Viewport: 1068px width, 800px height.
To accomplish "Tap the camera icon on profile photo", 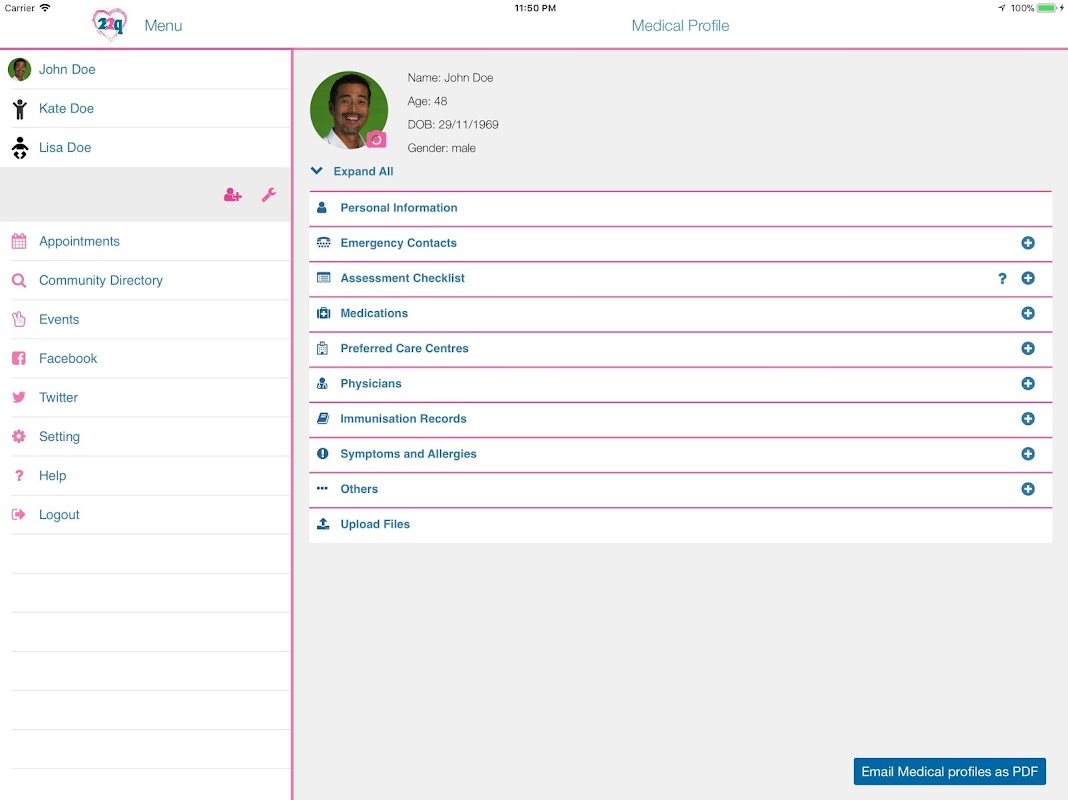I will (x=376, y=140).
